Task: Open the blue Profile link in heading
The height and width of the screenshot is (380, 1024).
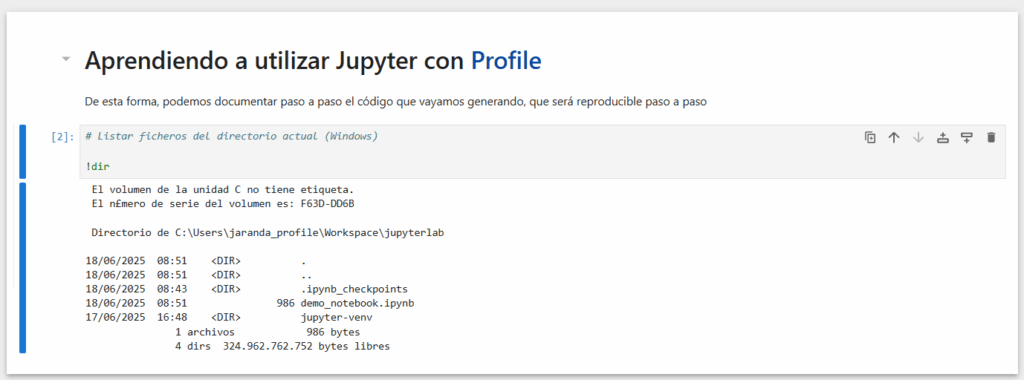Action: (506, 61)
